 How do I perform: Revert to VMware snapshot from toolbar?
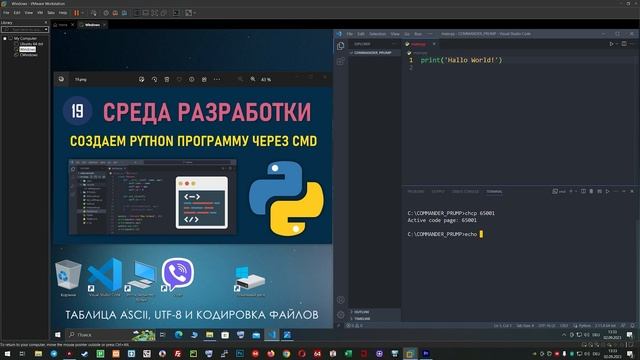pyautogui.click(x=115, y=13)
